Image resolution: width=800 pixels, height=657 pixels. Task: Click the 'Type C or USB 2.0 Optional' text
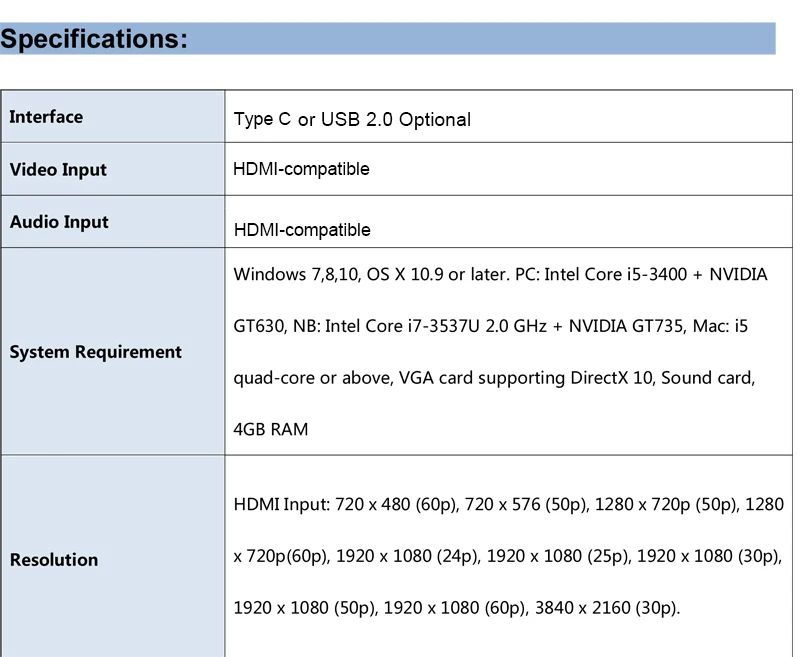coord(352,119)
